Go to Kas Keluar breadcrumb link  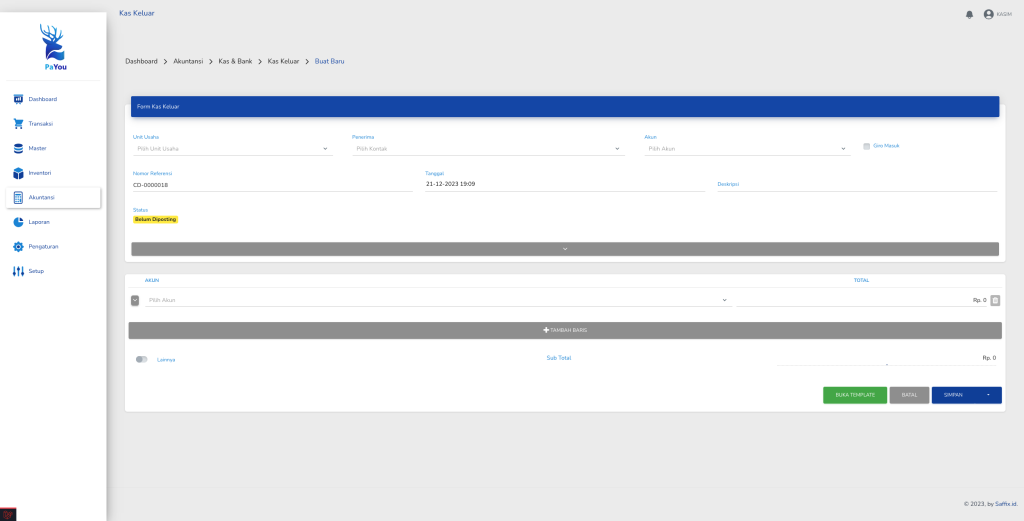[283, 61]
